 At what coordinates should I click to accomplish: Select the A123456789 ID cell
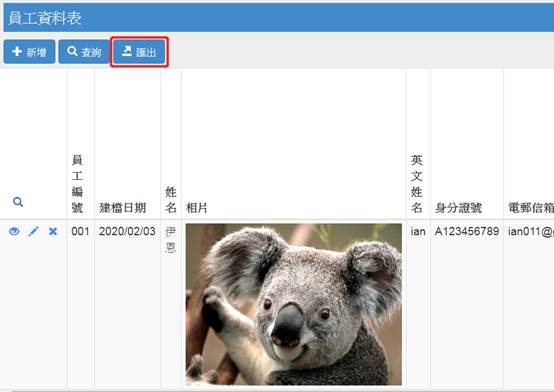tap(467, 232)
